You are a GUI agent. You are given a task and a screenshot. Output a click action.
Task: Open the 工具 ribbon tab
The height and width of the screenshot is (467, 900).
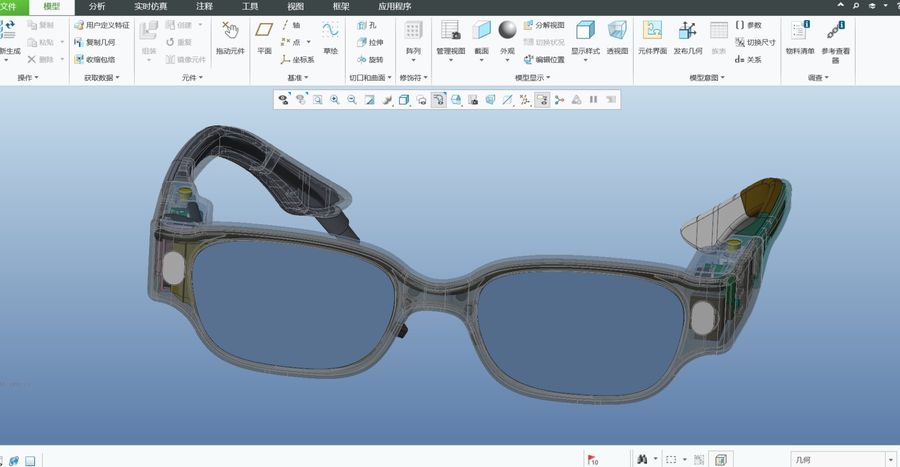pyautogui.click(x=250, y=7)
